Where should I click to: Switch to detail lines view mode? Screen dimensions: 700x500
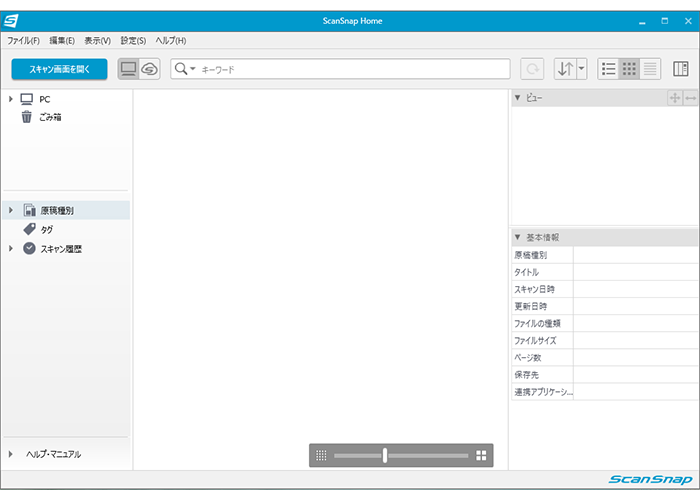650,69
